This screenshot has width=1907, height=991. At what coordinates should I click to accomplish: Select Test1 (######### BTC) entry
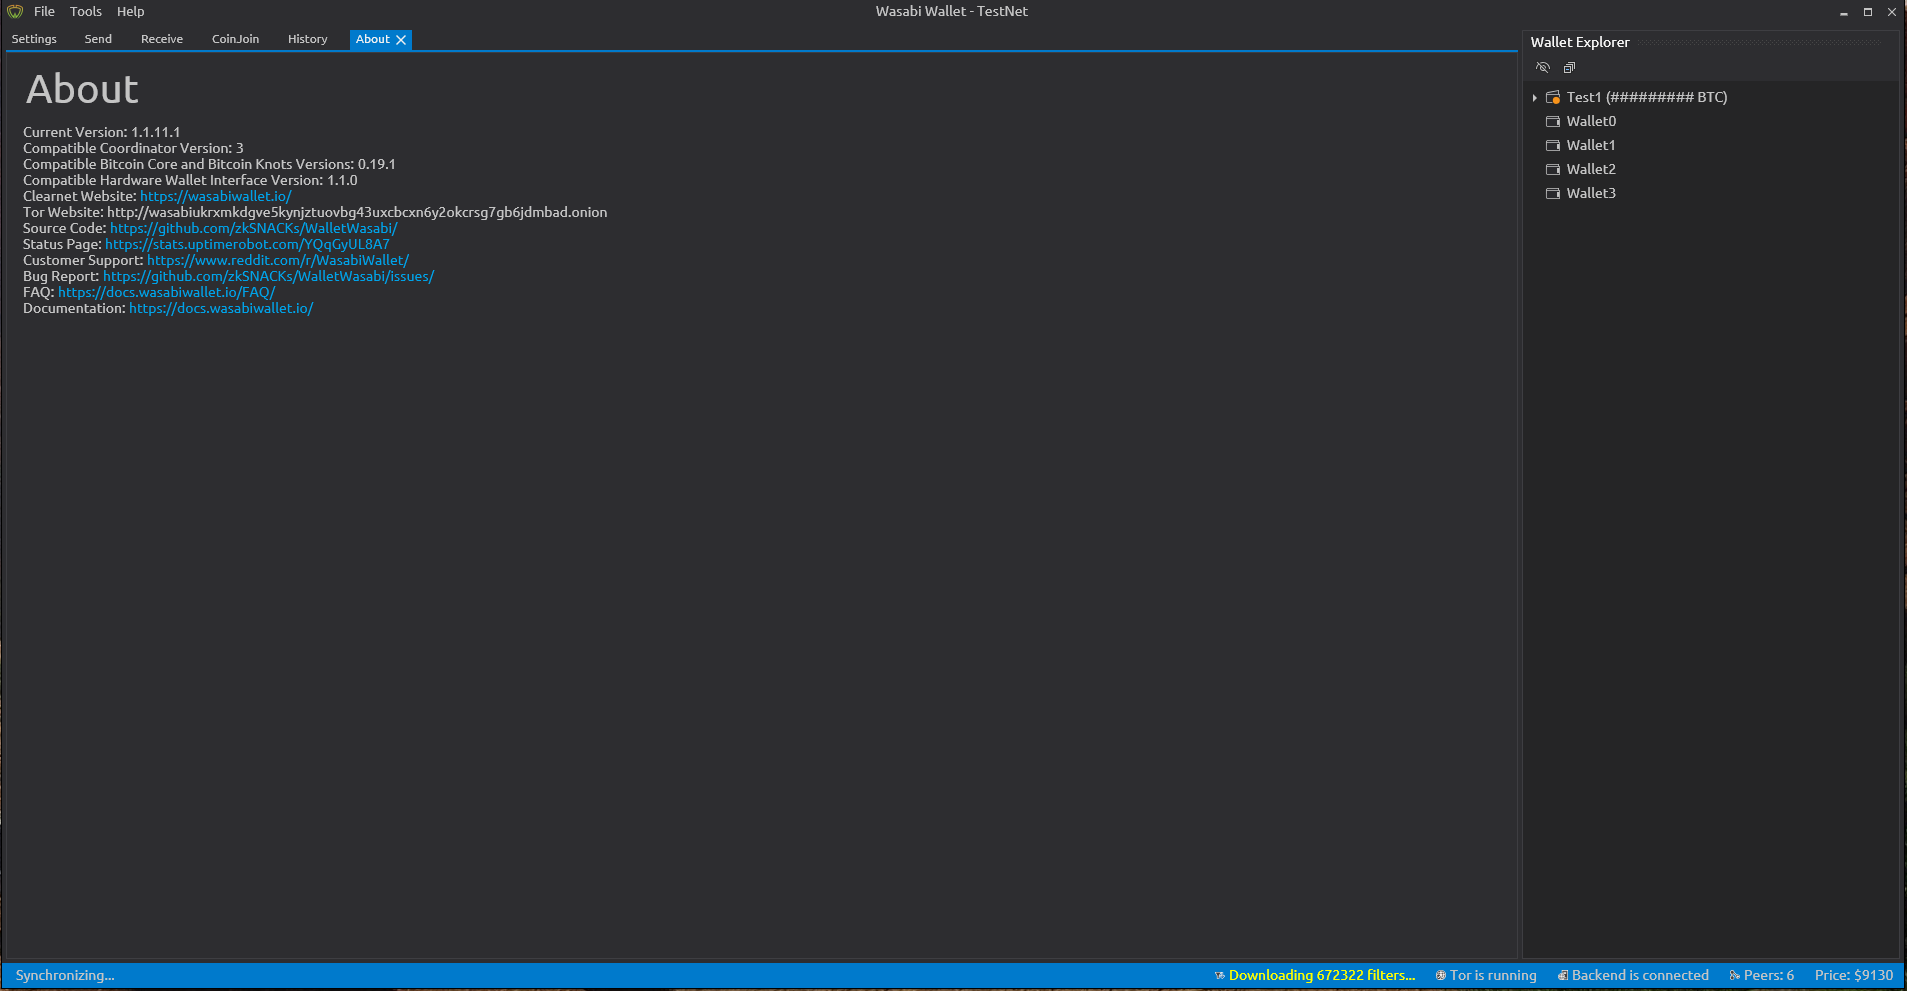[1647, 97]
